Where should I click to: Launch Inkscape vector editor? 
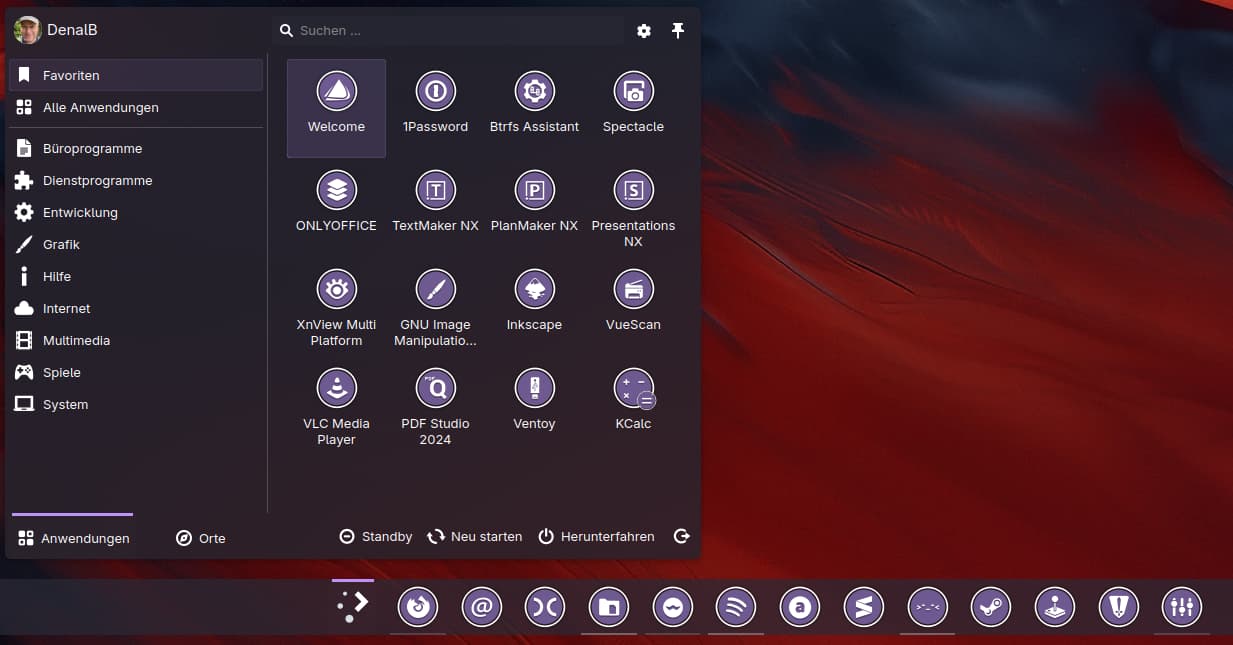534,302
